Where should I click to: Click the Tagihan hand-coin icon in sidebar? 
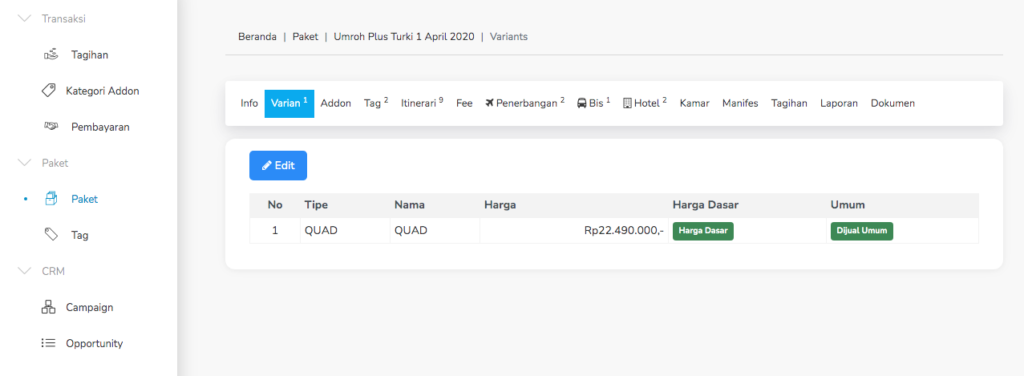(51, 55)
